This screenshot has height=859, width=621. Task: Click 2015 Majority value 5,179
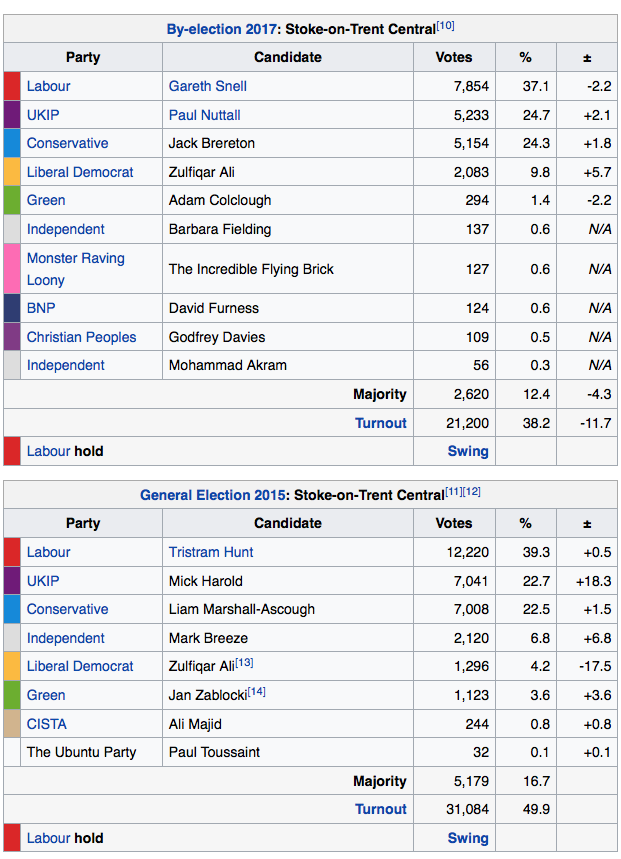[472, 781]
